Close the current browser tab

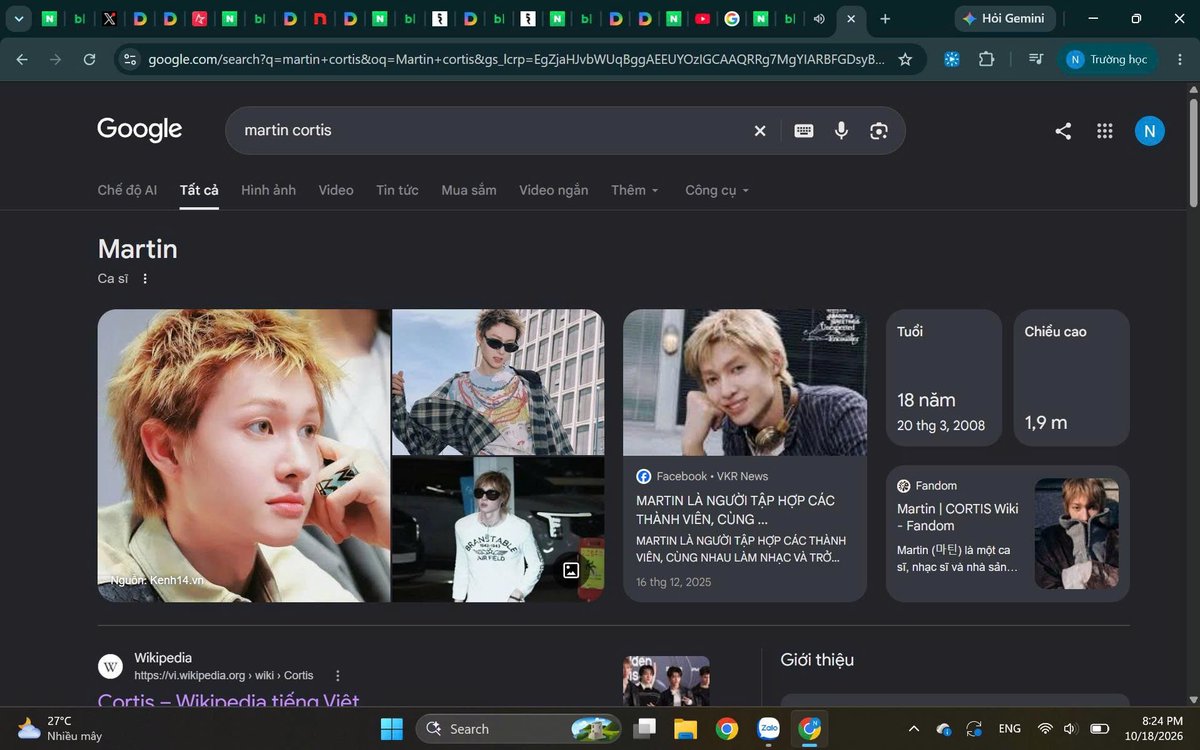click(850, 18)
